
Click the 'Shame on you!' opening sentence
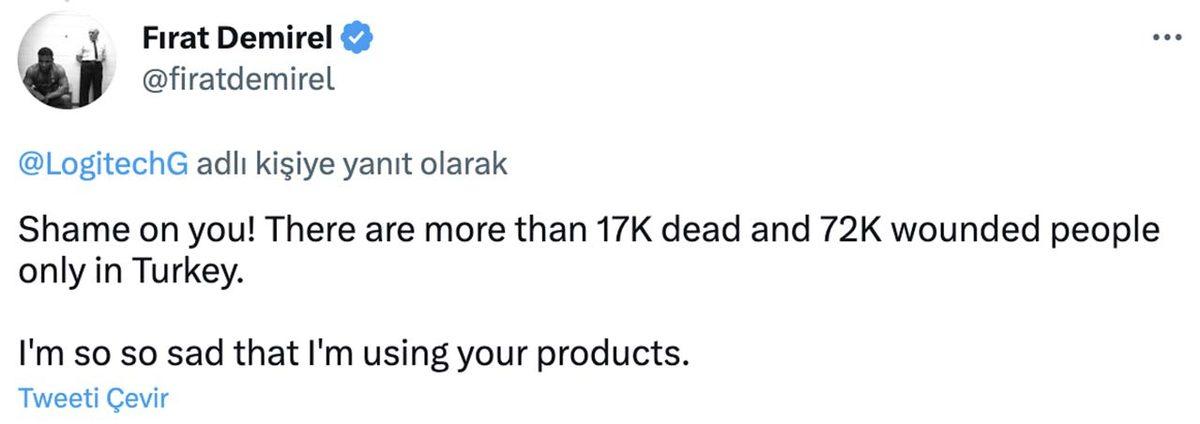click(x=138, y=230)
